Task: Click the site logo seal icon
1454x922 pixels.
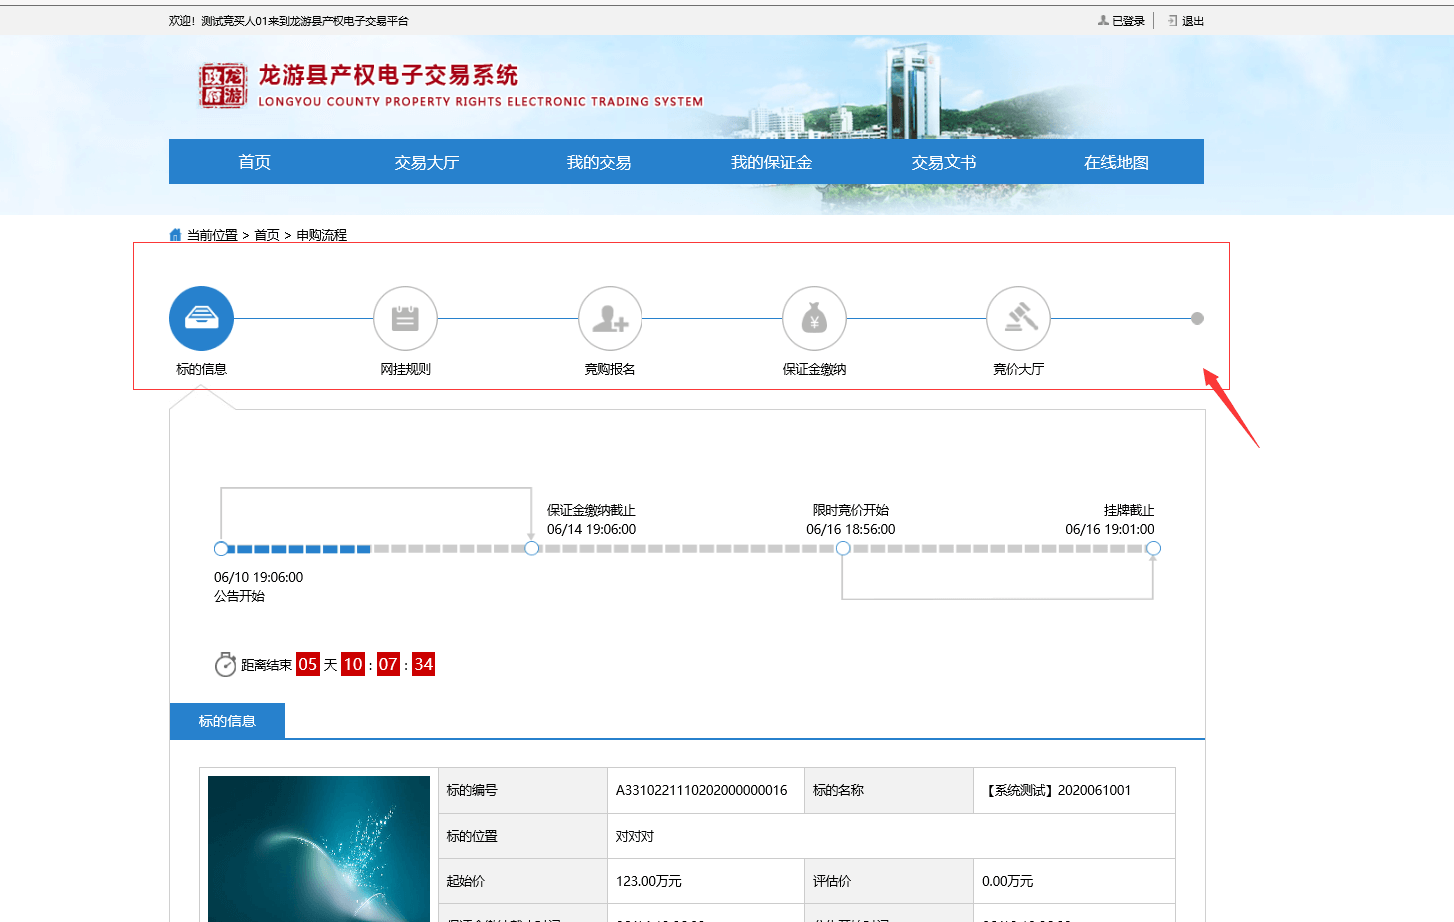Action: click(222, 86)
